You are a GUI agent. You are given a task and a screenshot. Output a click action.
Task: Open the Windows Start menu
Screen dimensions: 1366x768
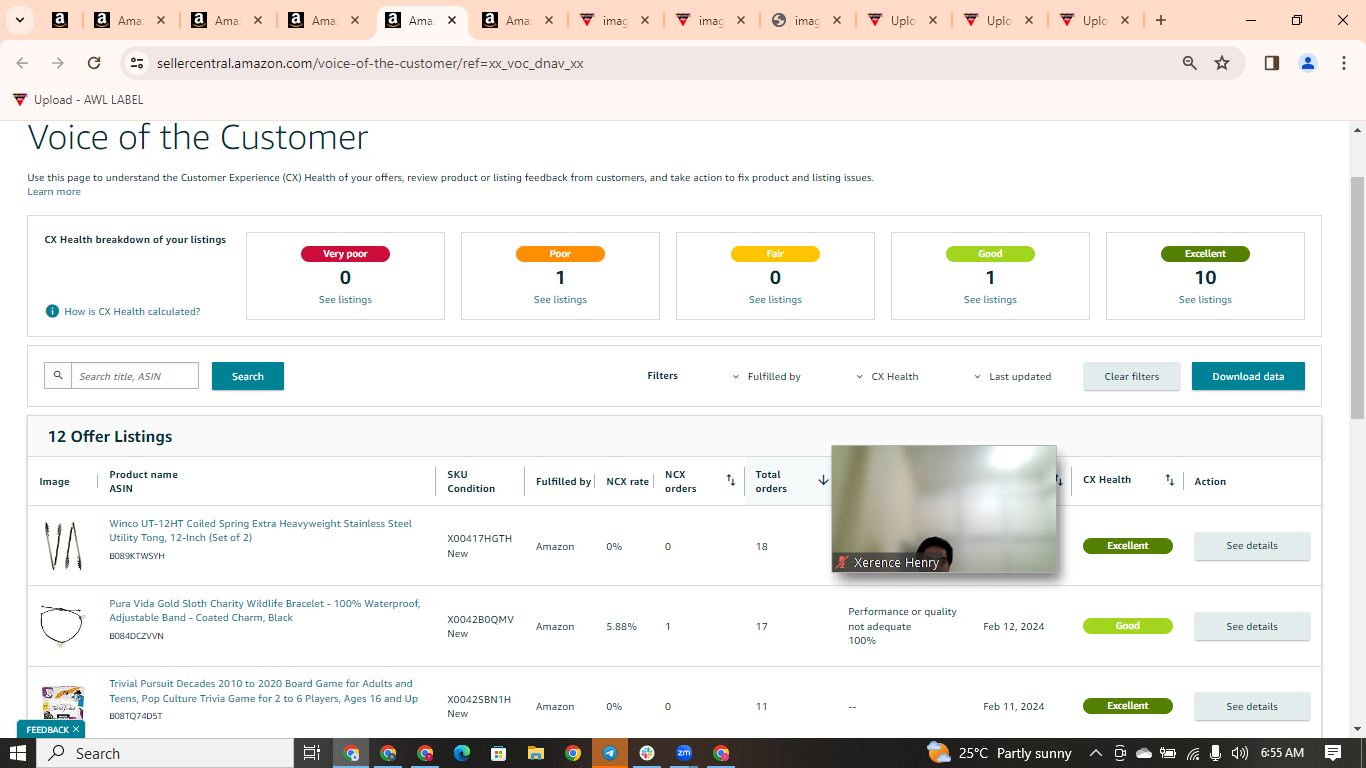click(x=18, y=753)
